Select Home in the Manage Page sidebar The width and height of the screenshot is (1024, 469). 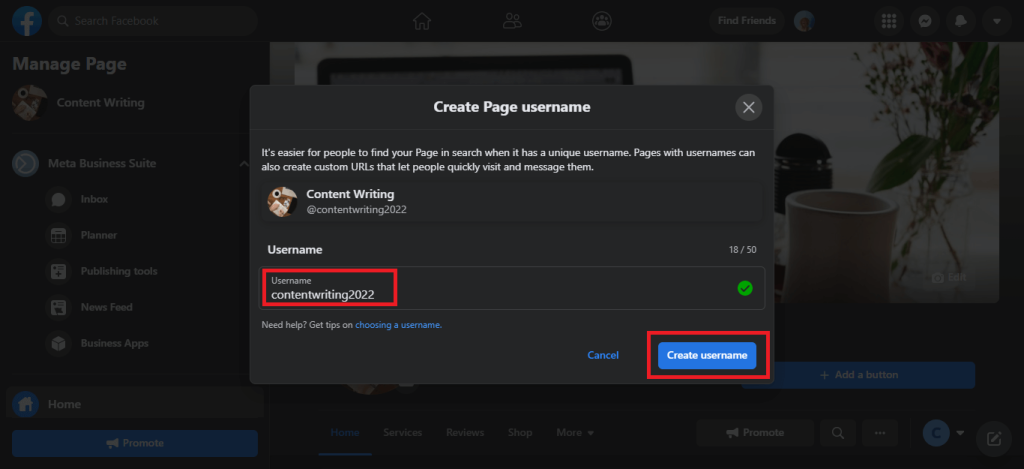pos(135,404)
